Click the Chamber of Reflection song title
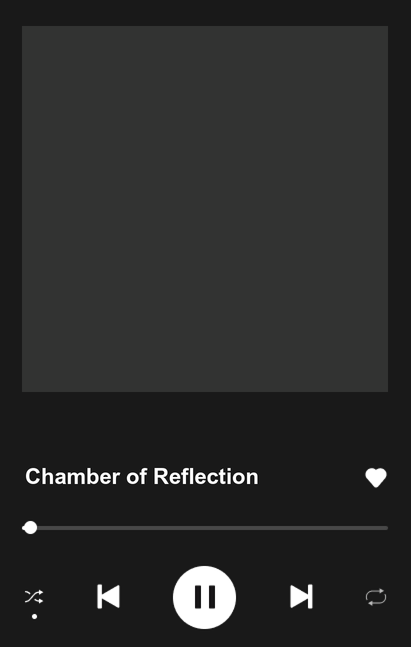This screenshot has width=411, height=647. 142,477
